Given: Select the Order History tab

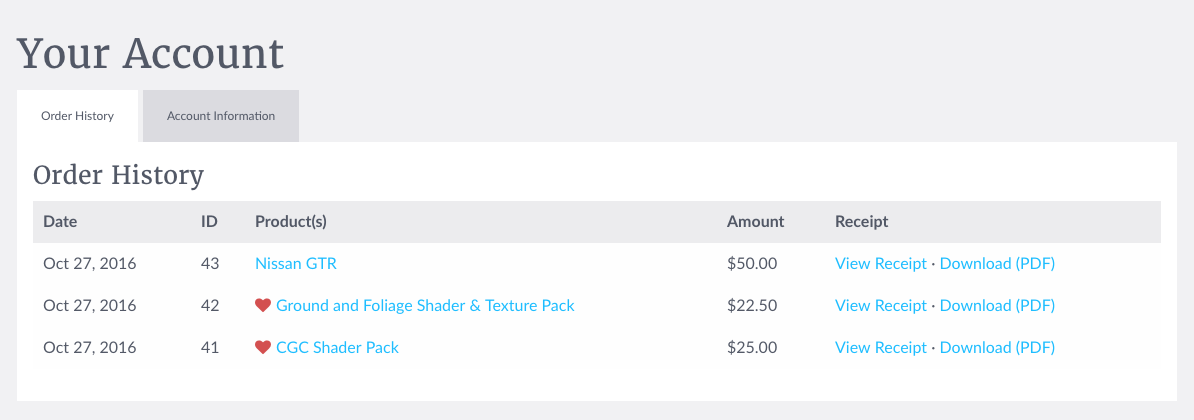Looking at the screenshot, I should 77,116.
